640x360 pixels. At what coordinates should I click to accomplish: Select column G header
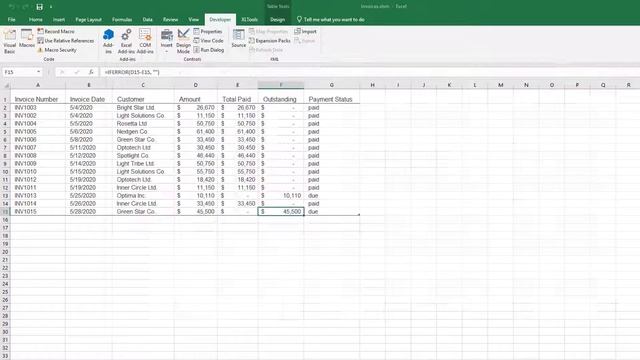pos(331,85)
